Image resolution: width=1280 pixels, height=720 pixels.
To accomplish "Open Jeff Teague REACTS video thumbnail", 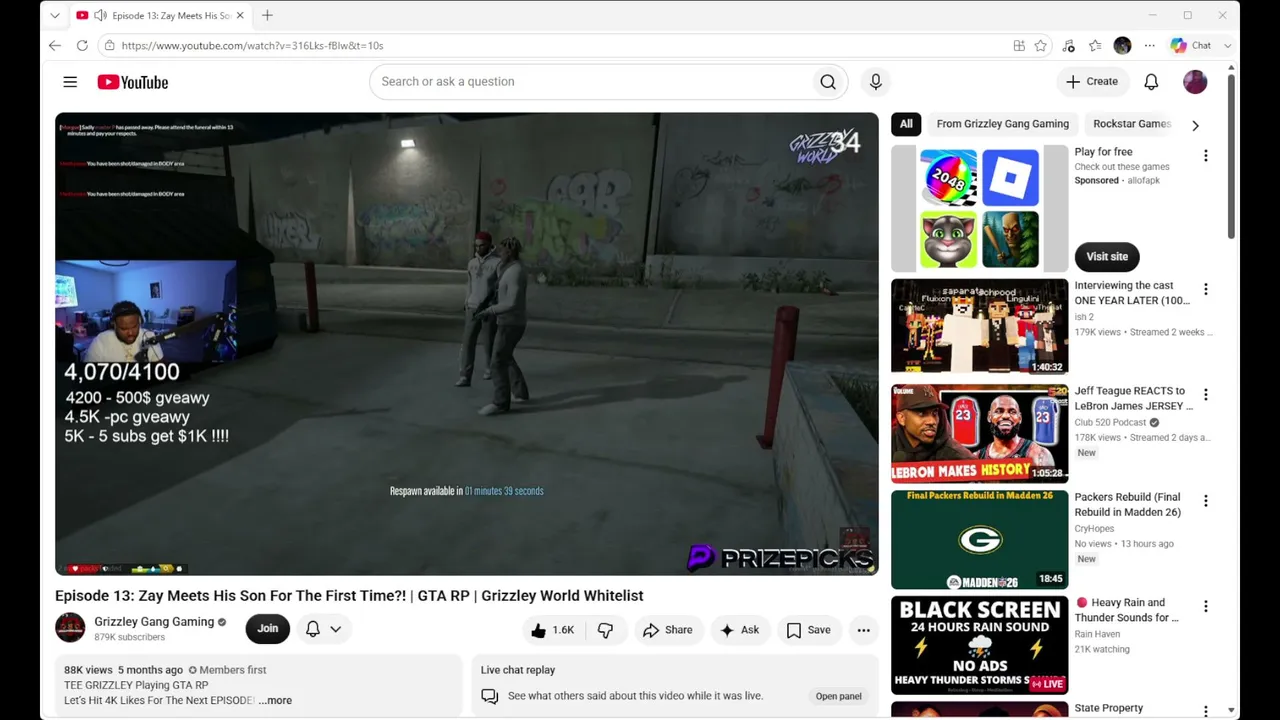I will click(x=980, y=433).
